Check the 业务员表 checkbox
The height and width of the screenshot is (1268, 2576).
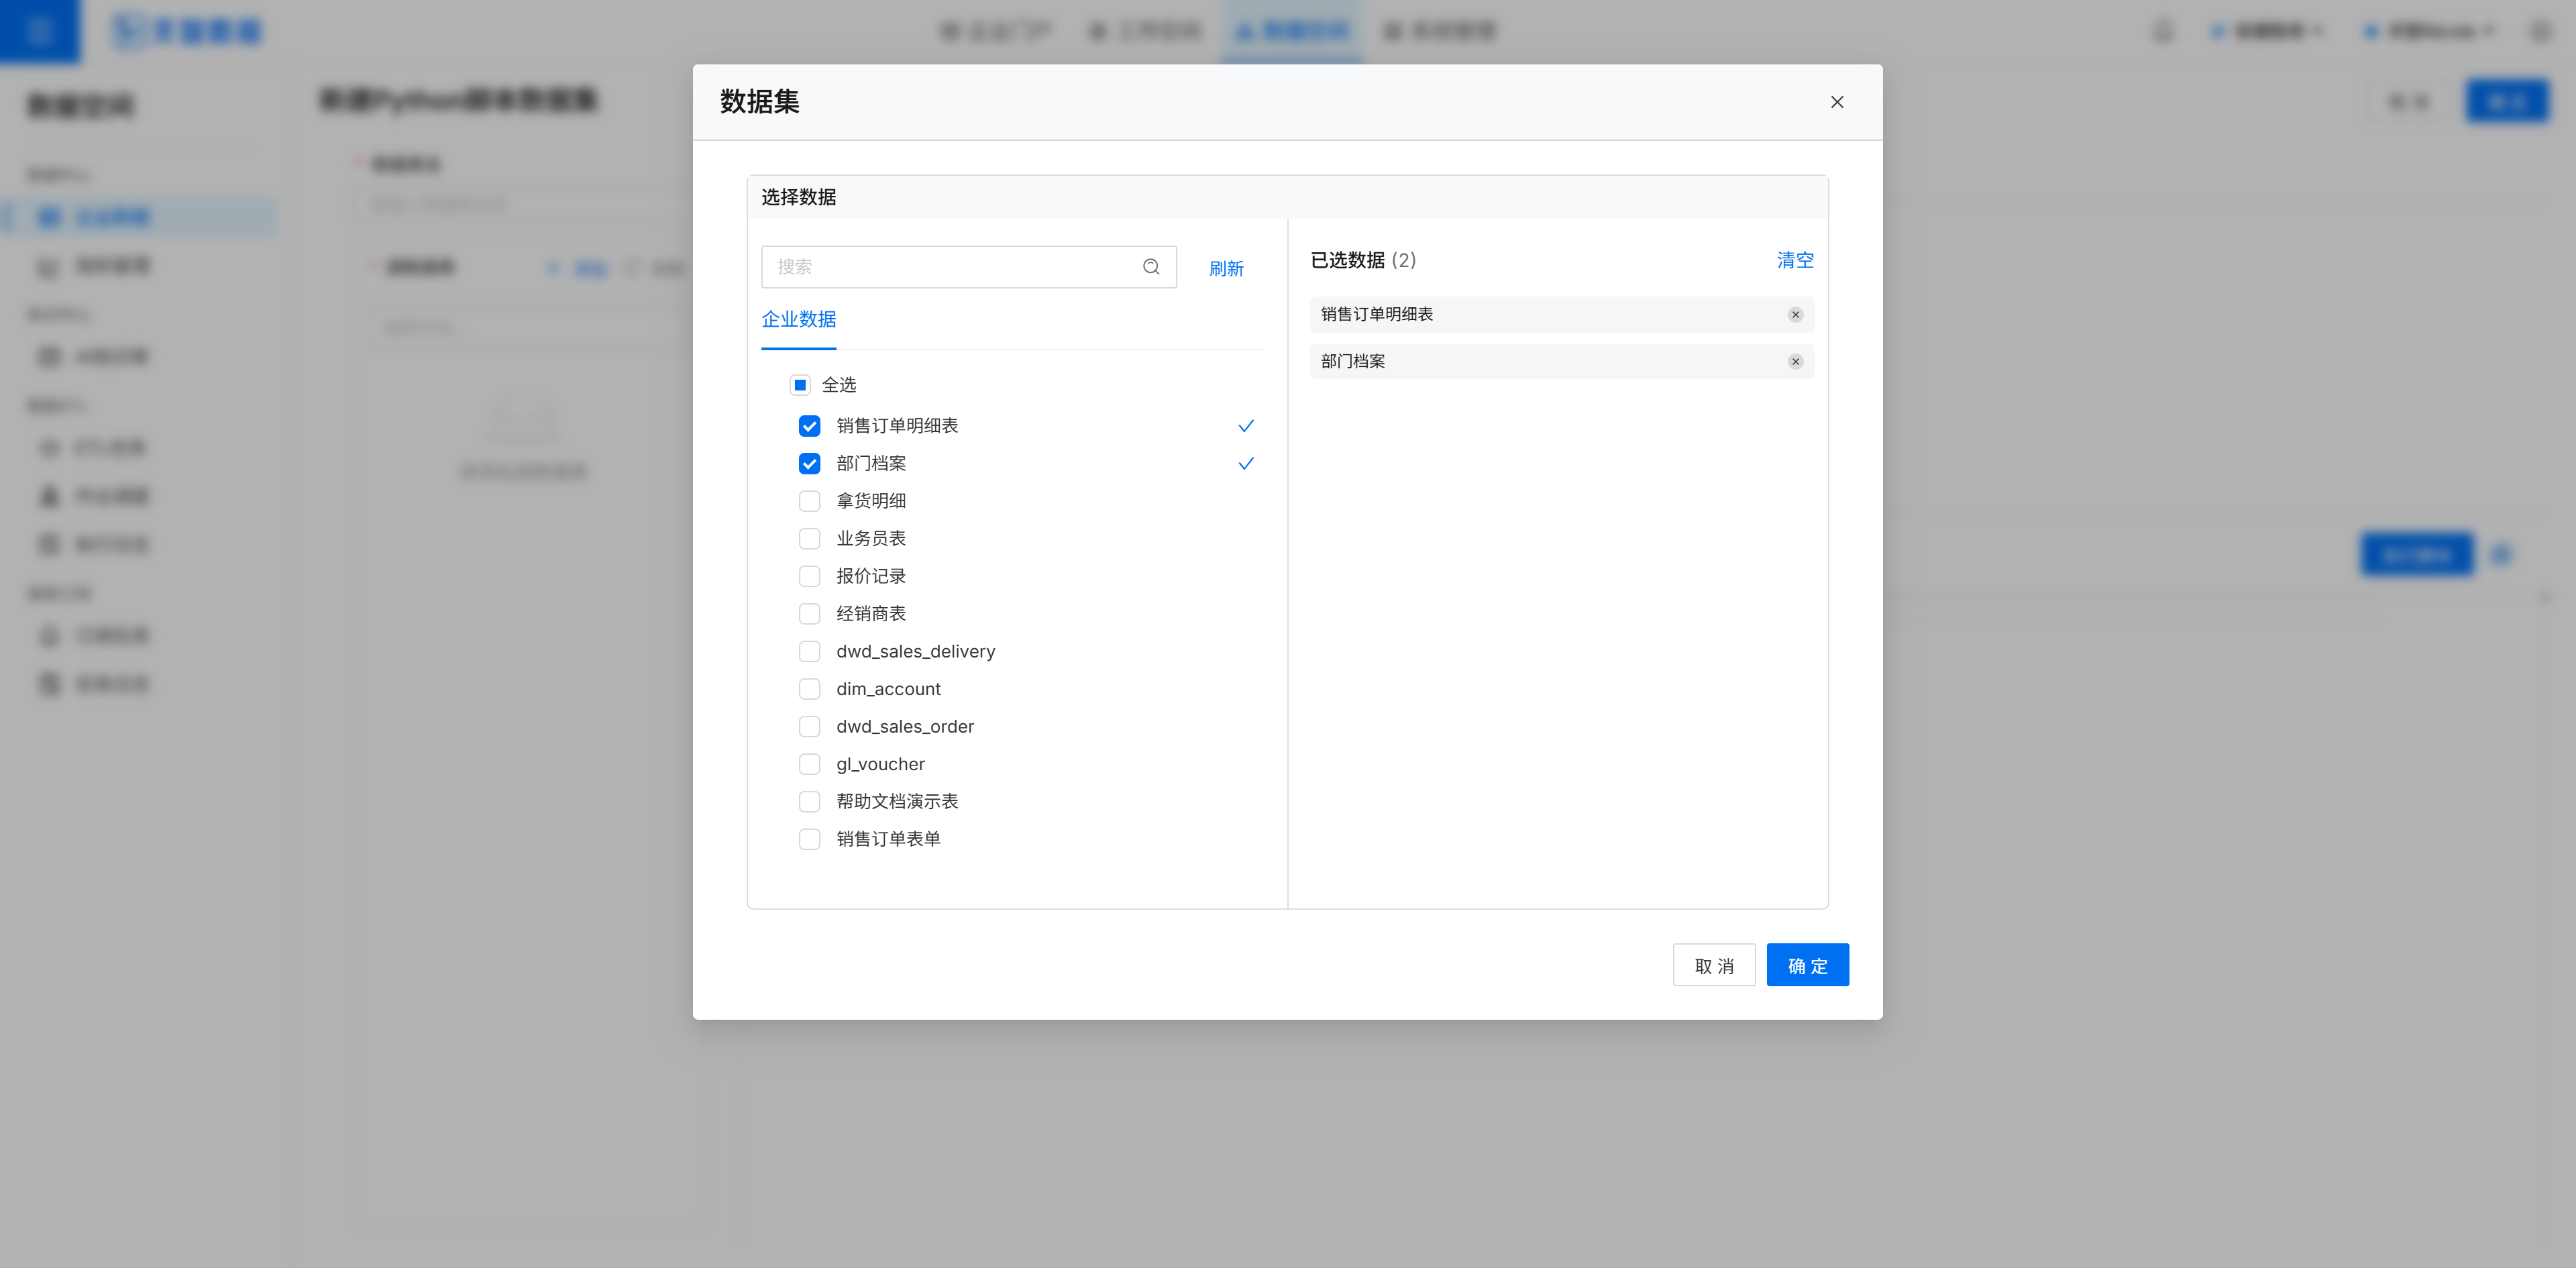coord(809,539)
